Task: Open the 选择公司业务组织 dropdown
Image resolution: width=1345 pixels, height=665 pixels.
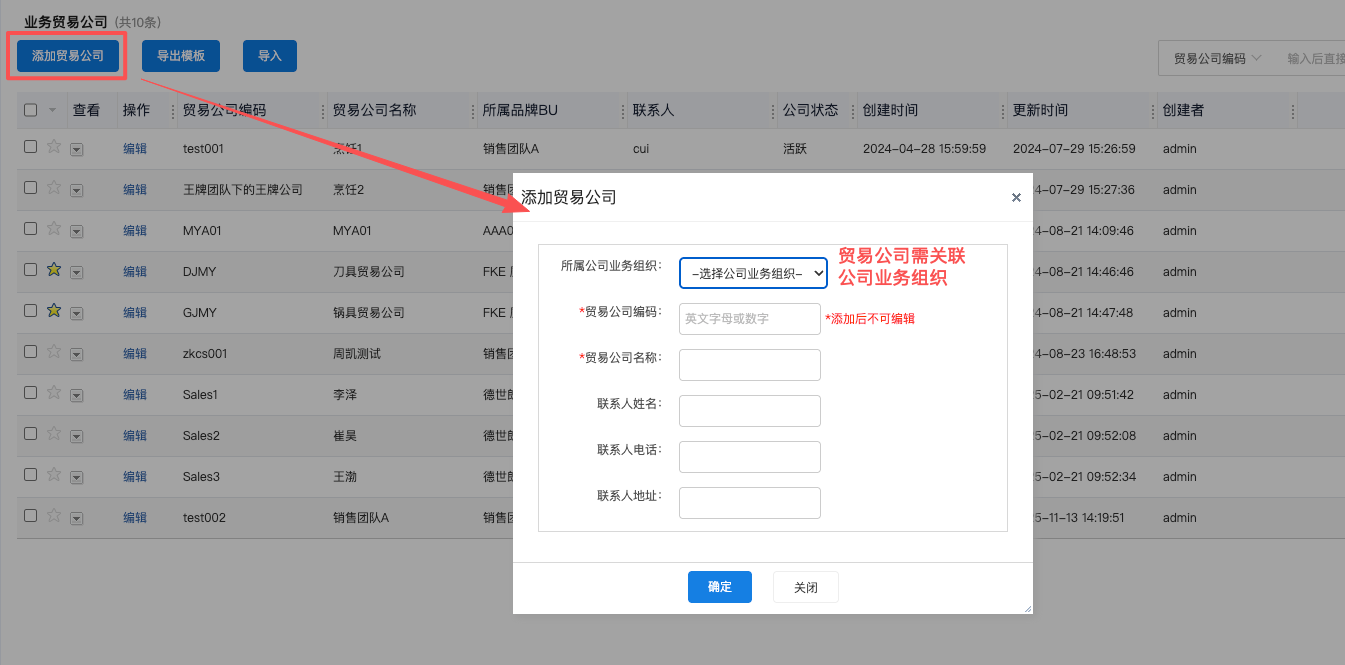Action: 753,273
